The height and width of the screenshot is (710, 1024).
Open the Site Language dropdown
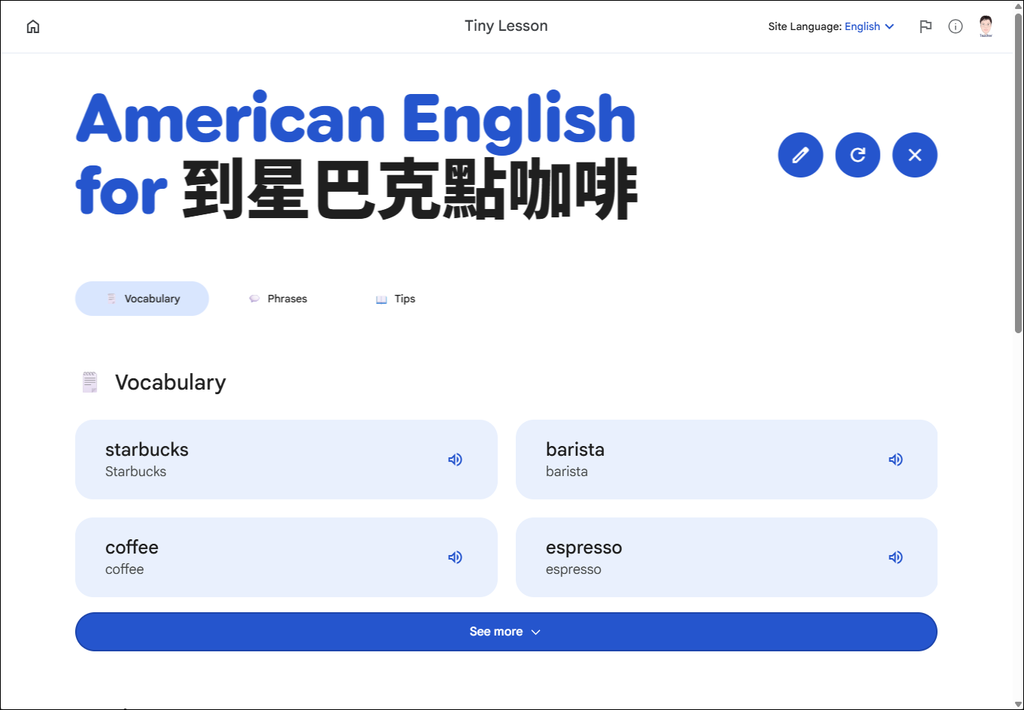click(x=869, y=26)
